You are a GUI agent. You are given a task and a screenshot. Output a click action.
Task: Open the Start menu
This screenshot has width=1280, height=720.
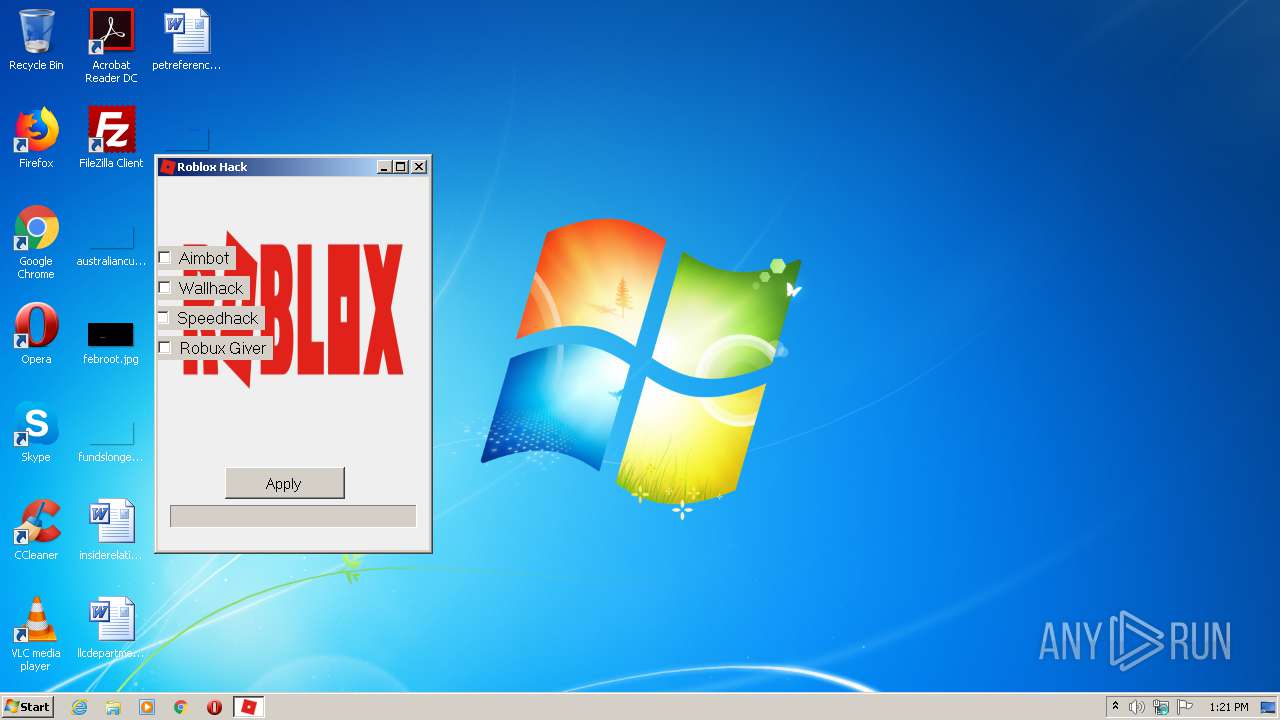[x=27, y=707]
